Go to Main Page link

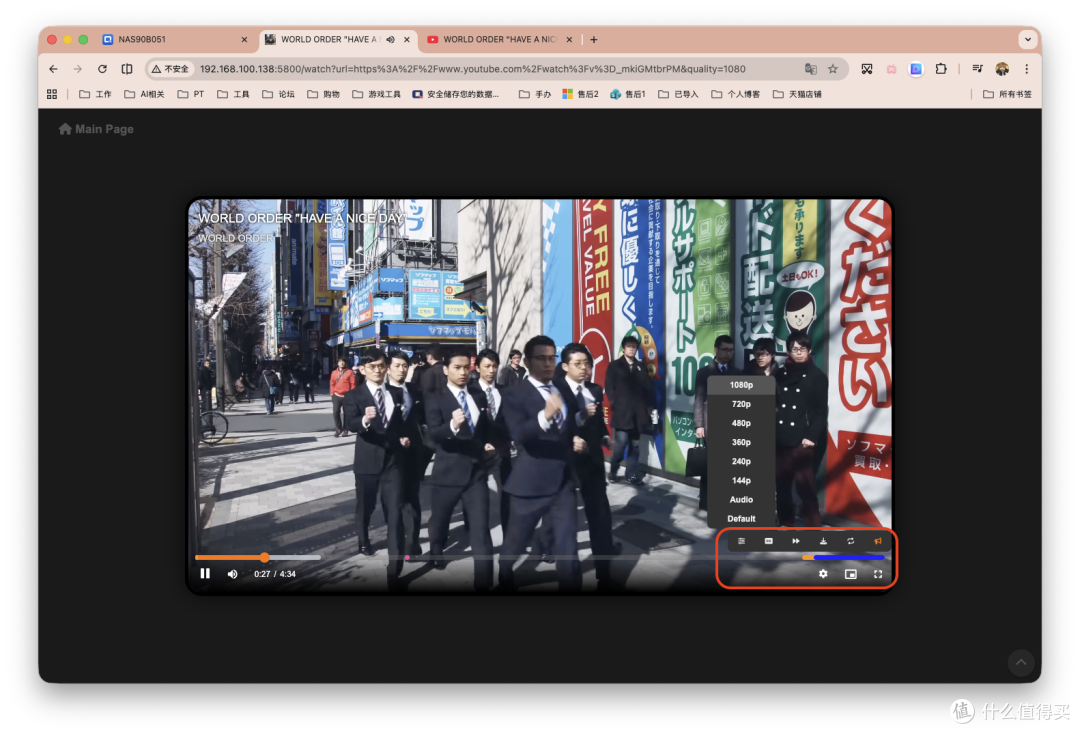(96, 129)
